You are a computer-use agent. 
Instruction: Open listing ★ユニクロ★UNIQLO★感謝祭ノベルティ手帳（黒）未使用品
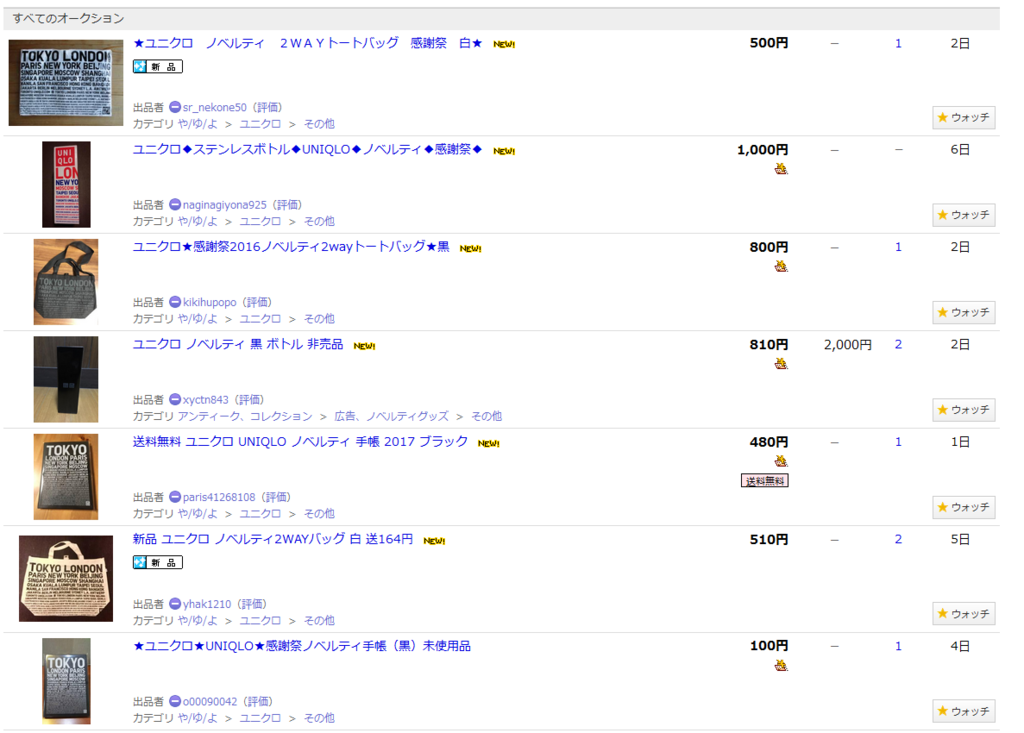coord(302,646)
